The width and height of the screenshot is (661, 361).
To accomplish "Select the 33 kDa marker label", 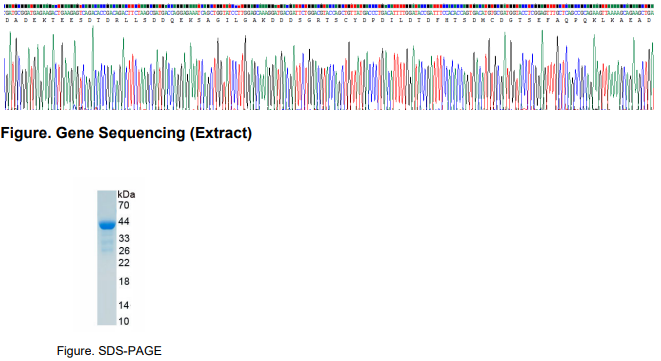I will 124,238.
